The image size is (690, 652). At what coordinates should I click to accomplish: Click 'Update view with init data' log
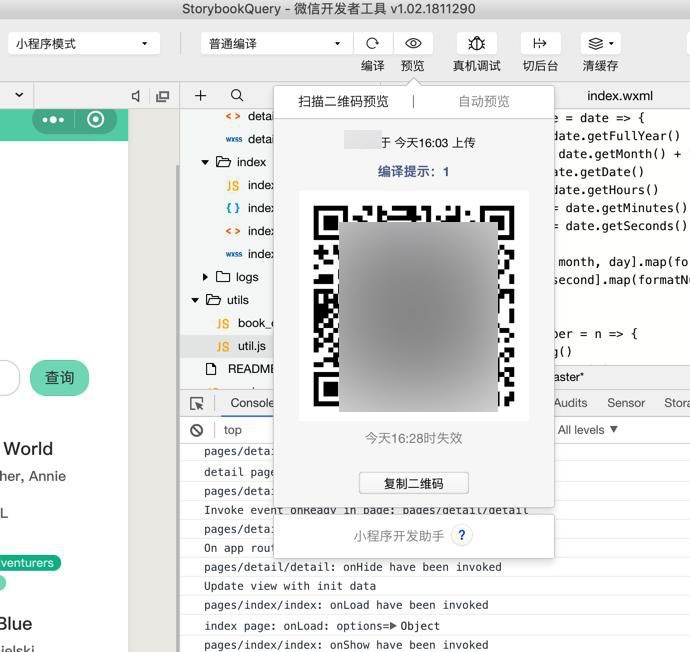[x=290, y=586]
